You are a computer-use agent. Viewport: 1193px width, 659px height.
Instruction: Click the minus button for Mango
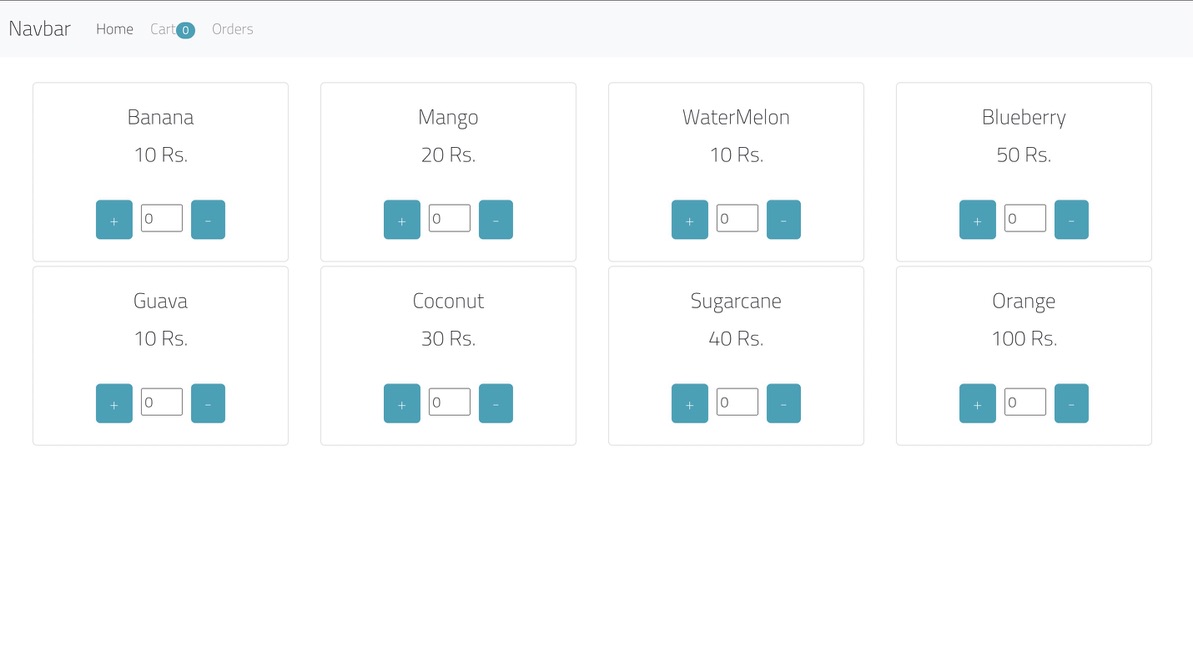tap(496, 219)
